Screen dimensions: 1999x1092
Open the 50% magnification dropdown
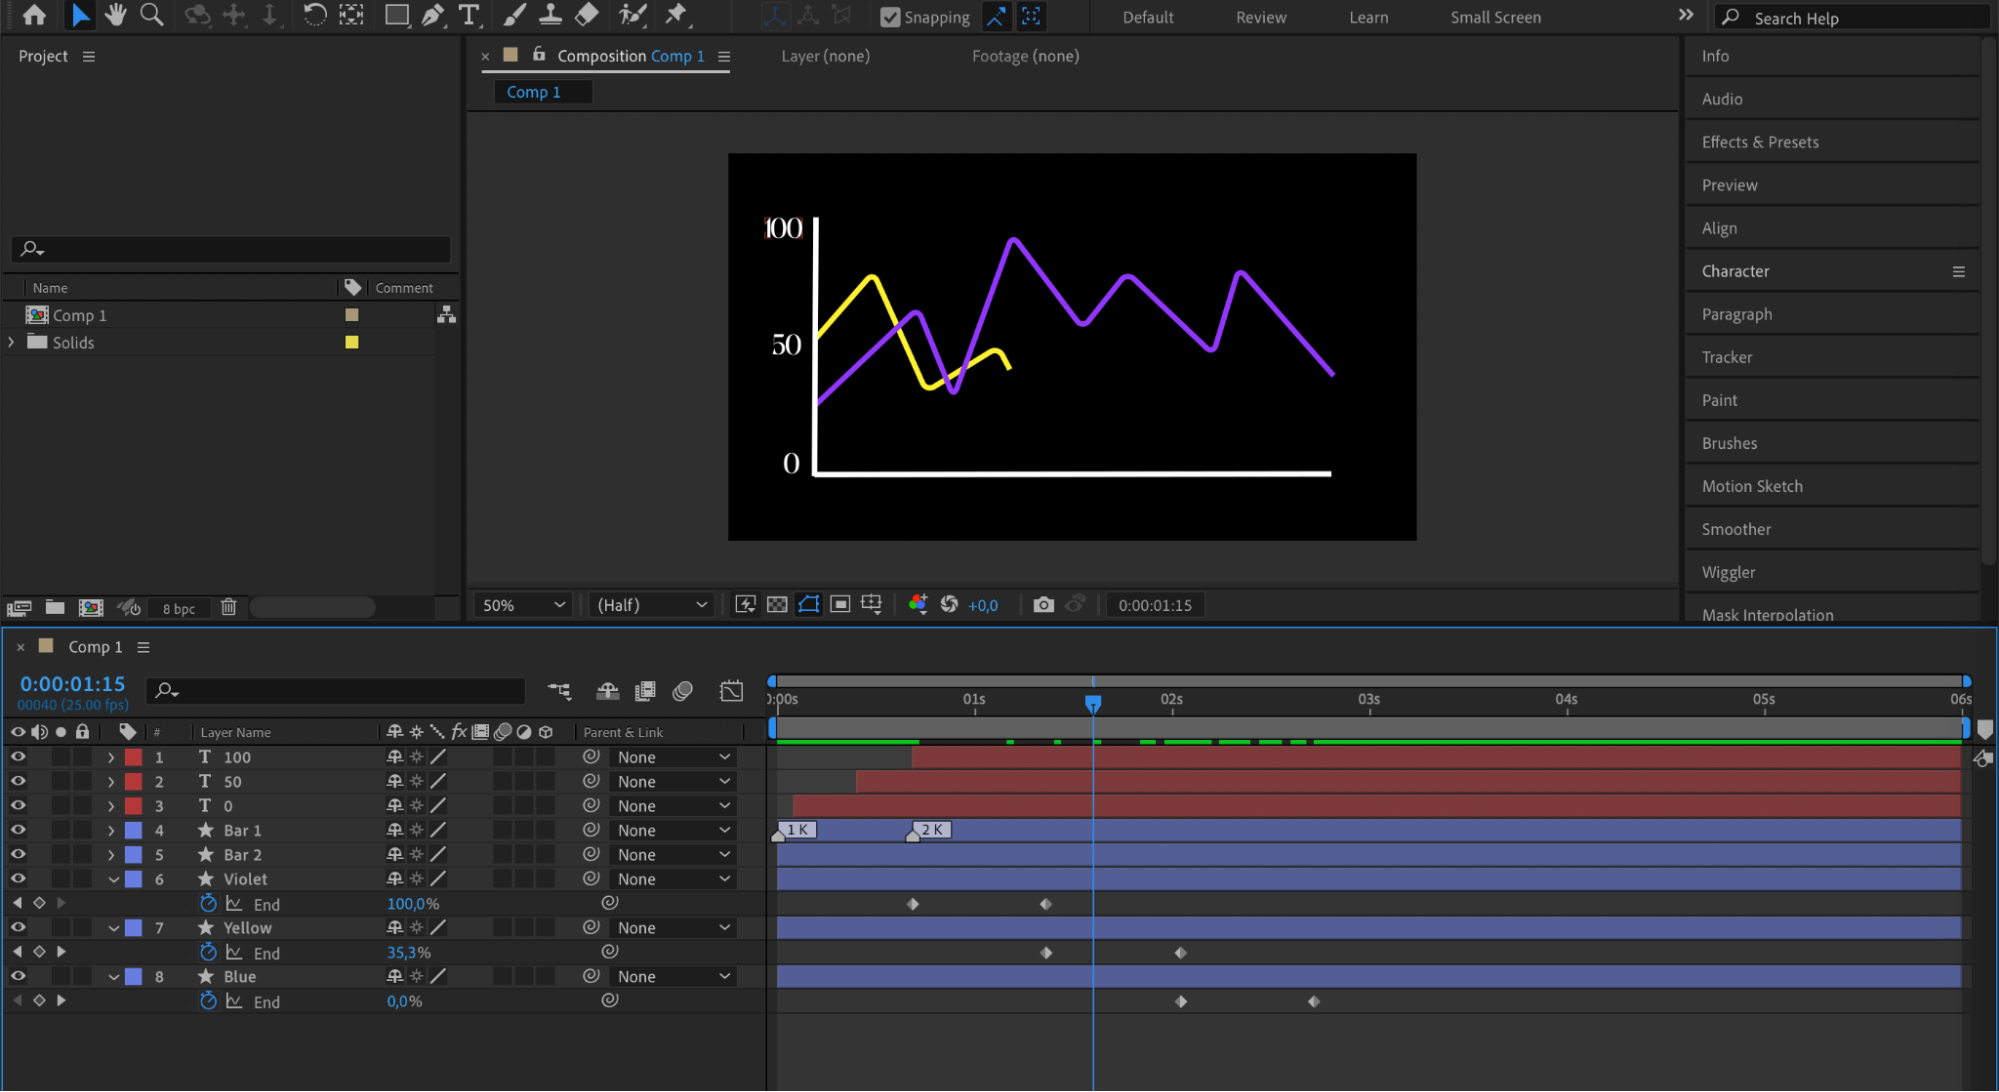click(x=524, y=605)
